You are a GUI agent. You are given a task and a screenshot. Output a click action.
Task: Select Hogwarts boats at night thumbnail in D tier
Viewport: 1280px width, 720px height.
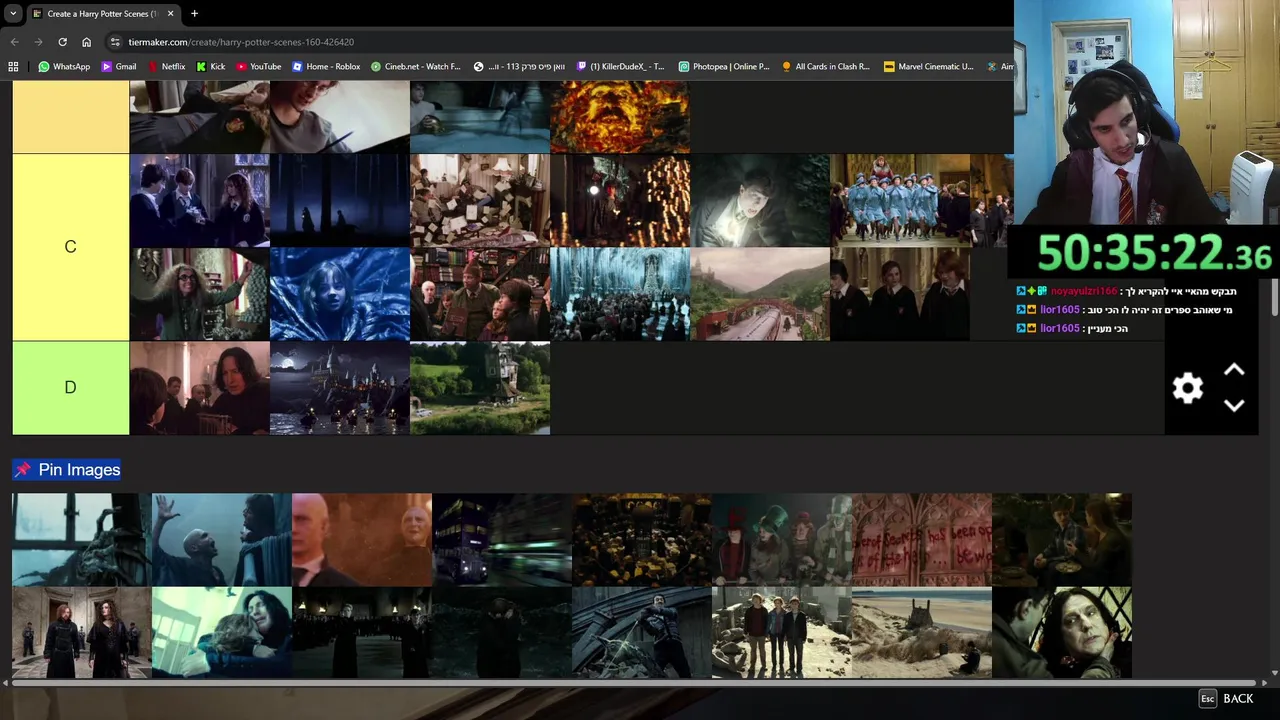[x=340, y=388]
